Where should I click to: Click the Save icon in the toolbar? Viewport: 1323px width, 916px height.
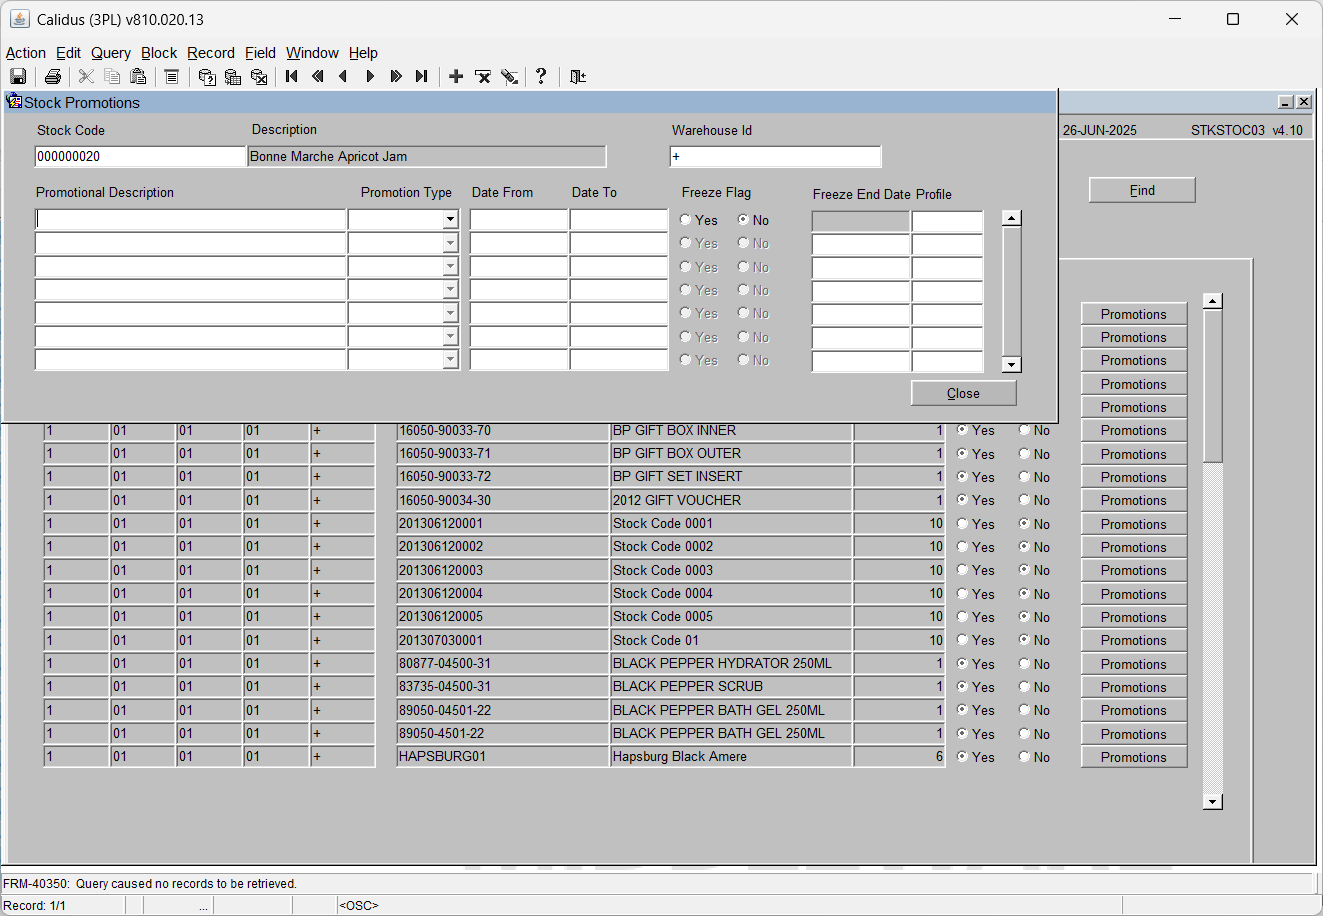[x=18, y=77]
